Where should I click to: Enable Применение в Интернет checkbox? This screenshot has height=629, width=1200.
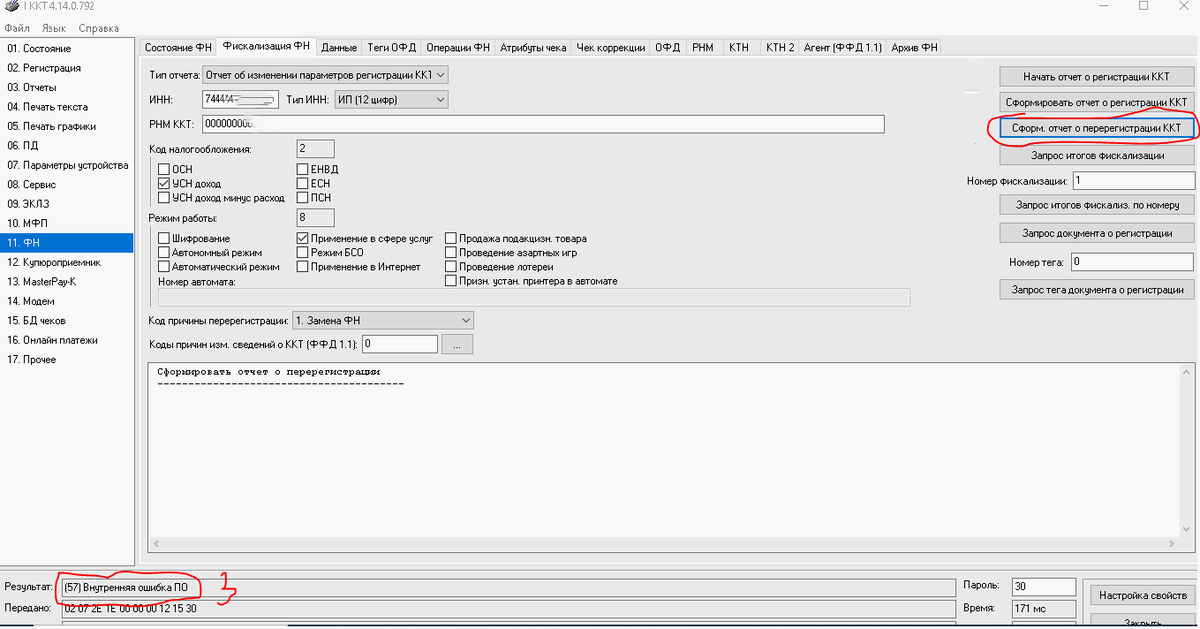pyautogui.click(x=302, y=267)
